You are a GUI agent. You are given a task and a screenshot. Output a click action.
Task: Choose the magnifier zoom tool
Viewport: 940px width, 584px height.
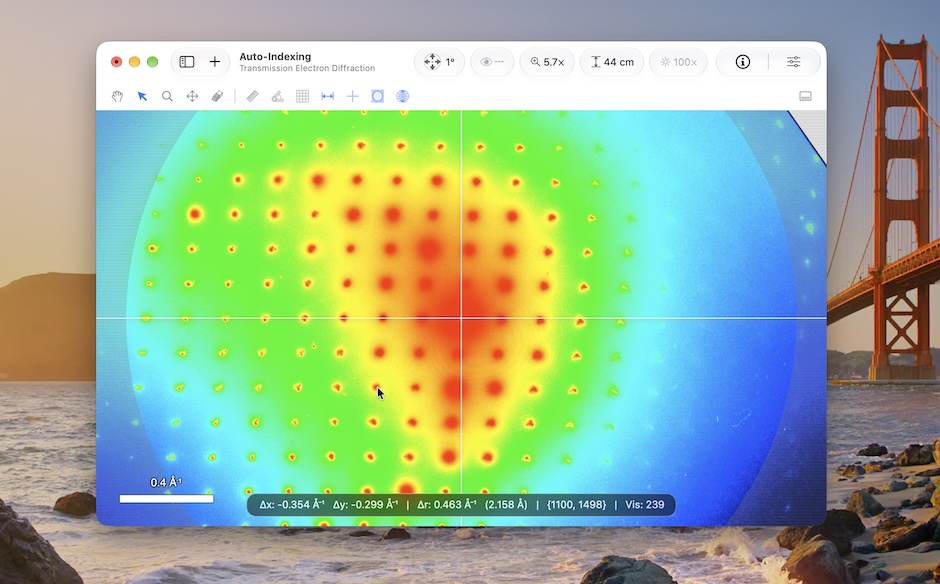167,96
